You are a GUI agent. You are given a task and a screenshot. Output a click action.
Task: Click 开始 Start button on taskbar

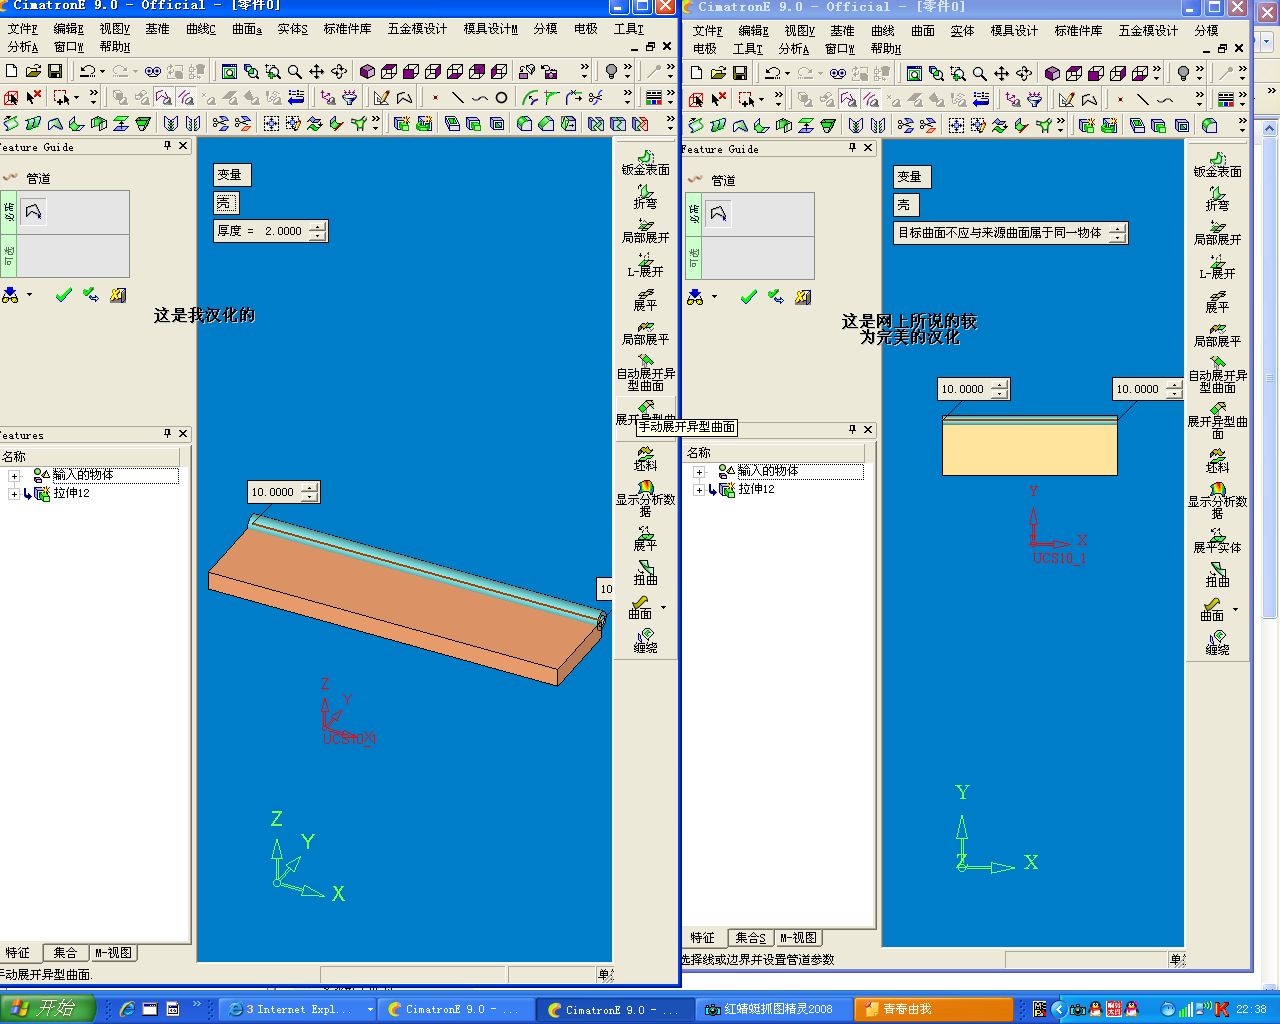pos(48,1009)
